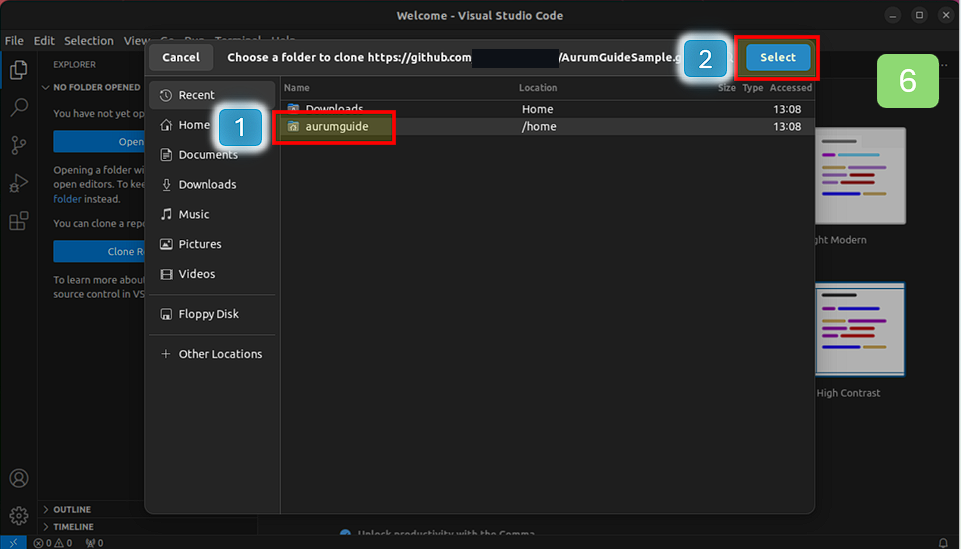Select the aurumguide folder row
This screenshot has width=961, height=549.
[547, 127]
